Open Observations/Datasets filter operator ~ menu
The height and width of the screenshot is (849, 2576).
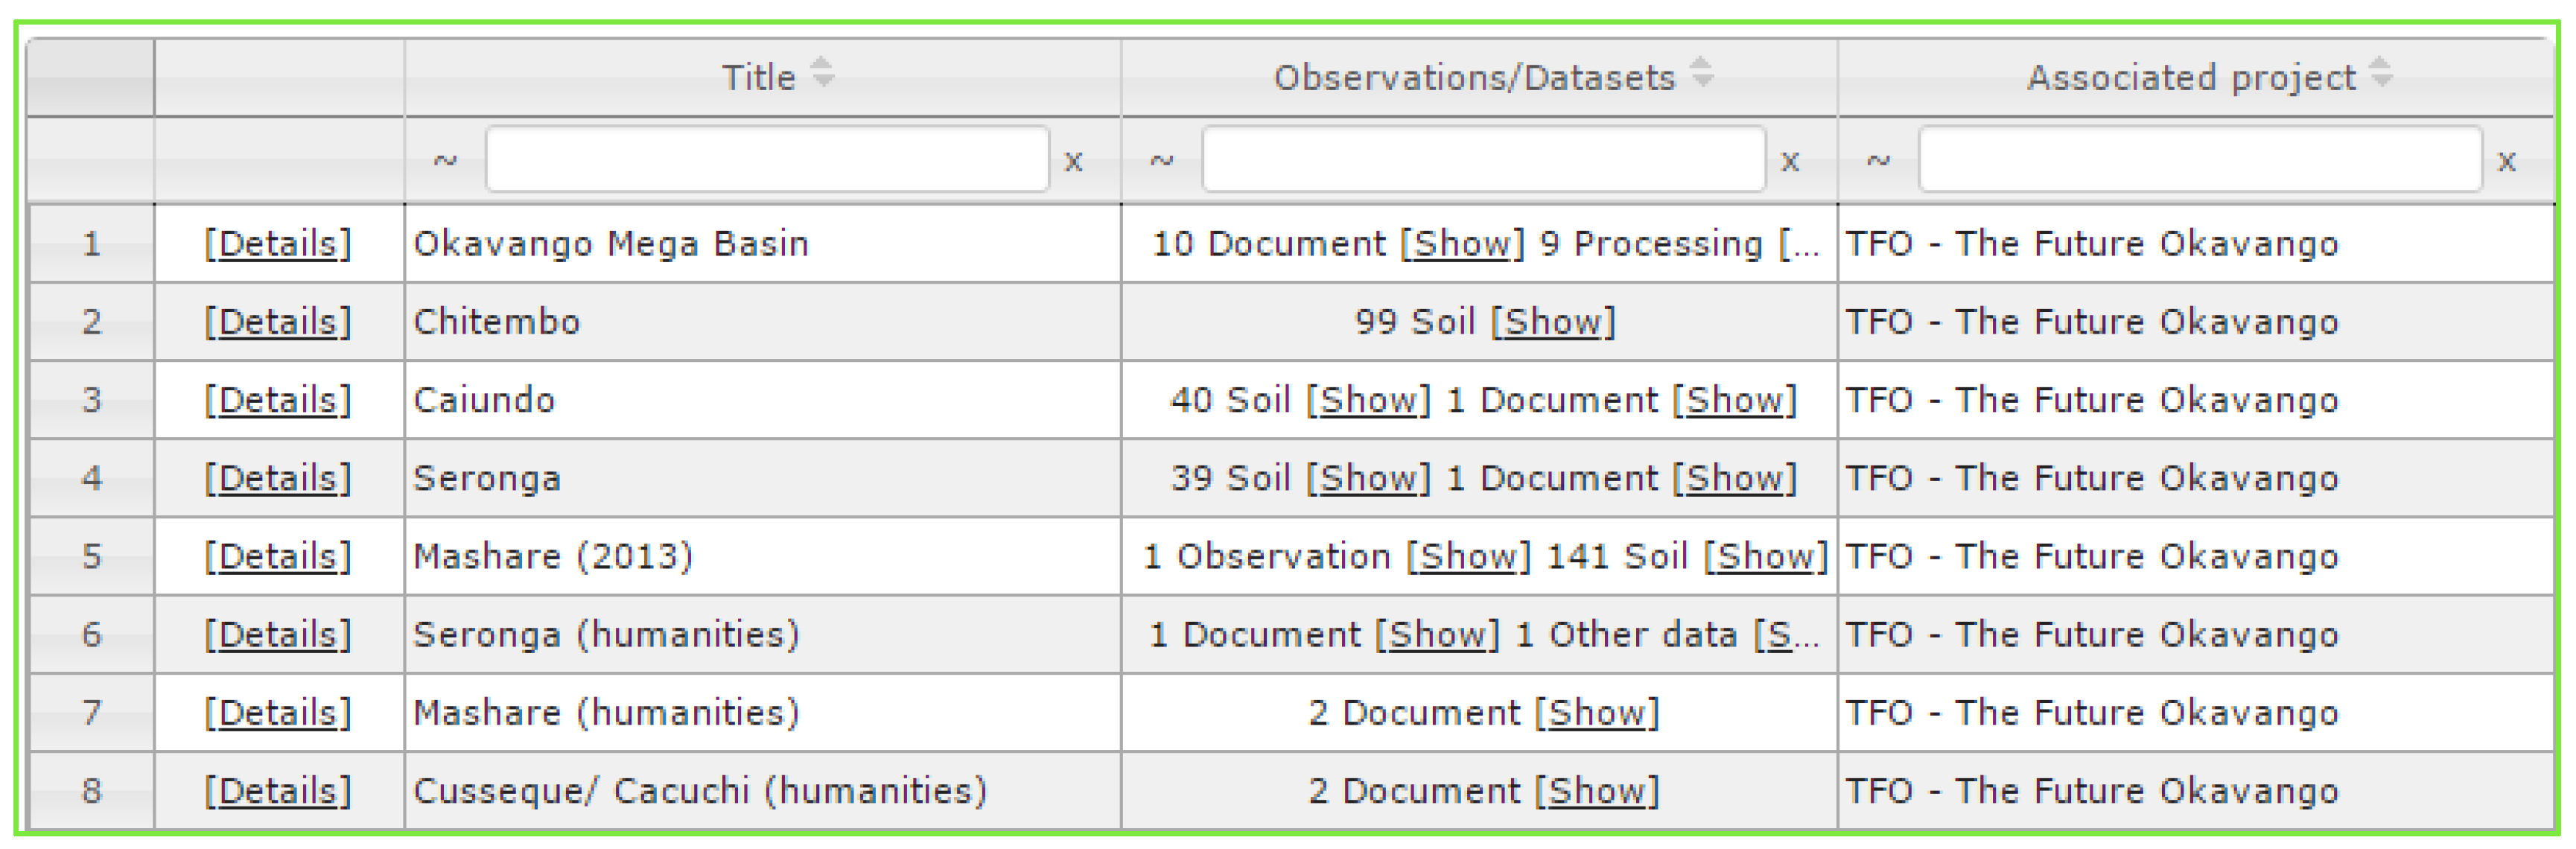pyautogui.click(x=1161, y=160)
